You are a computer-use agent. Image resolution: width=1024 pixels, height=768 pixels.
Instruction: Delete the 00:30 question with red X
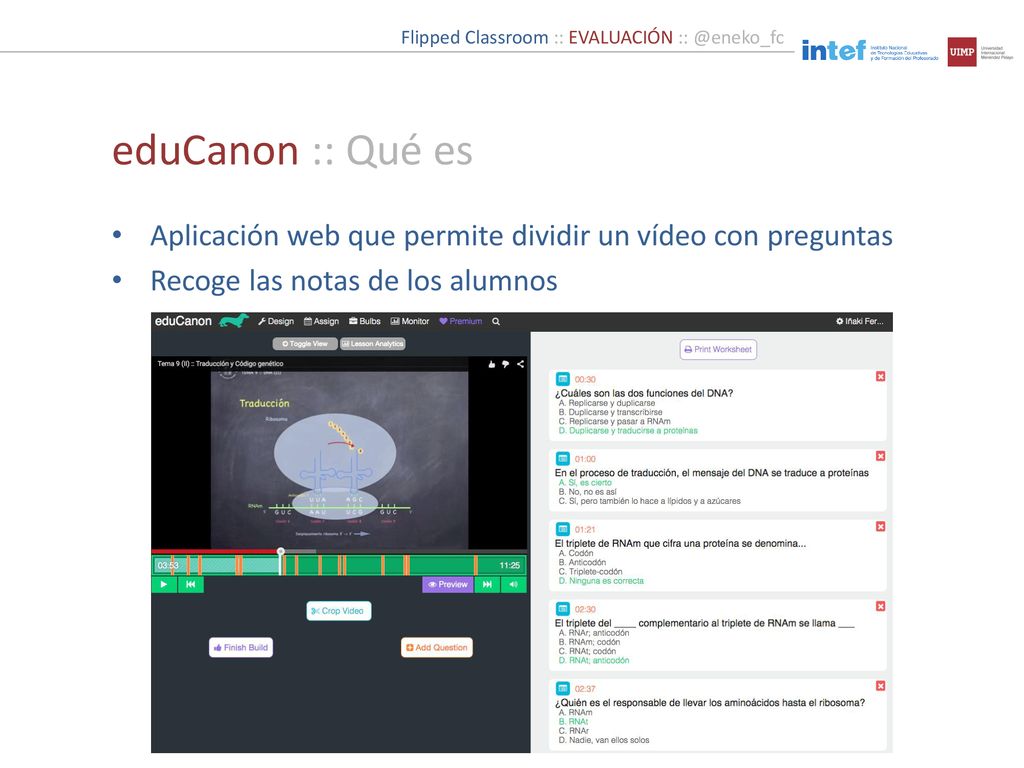[x=880, y=376]
